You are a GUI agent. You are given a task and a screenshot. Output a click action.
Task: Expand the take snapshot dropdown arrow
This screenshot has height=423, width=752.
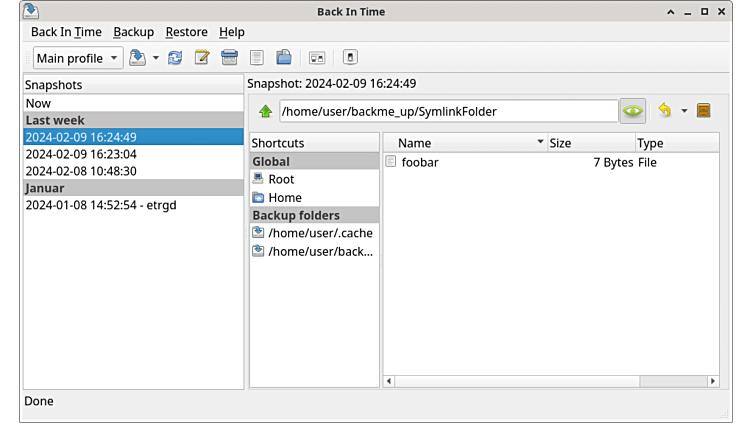[x=156, y=58]
